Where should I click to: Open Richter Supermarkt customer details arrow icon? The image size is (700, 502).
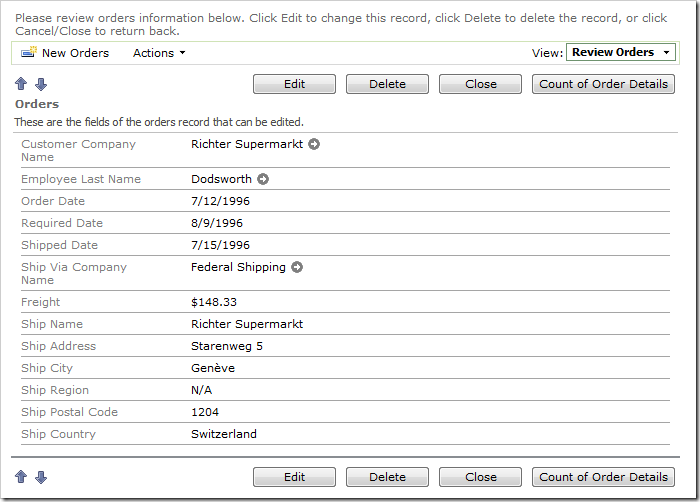[x=314, y=144]
